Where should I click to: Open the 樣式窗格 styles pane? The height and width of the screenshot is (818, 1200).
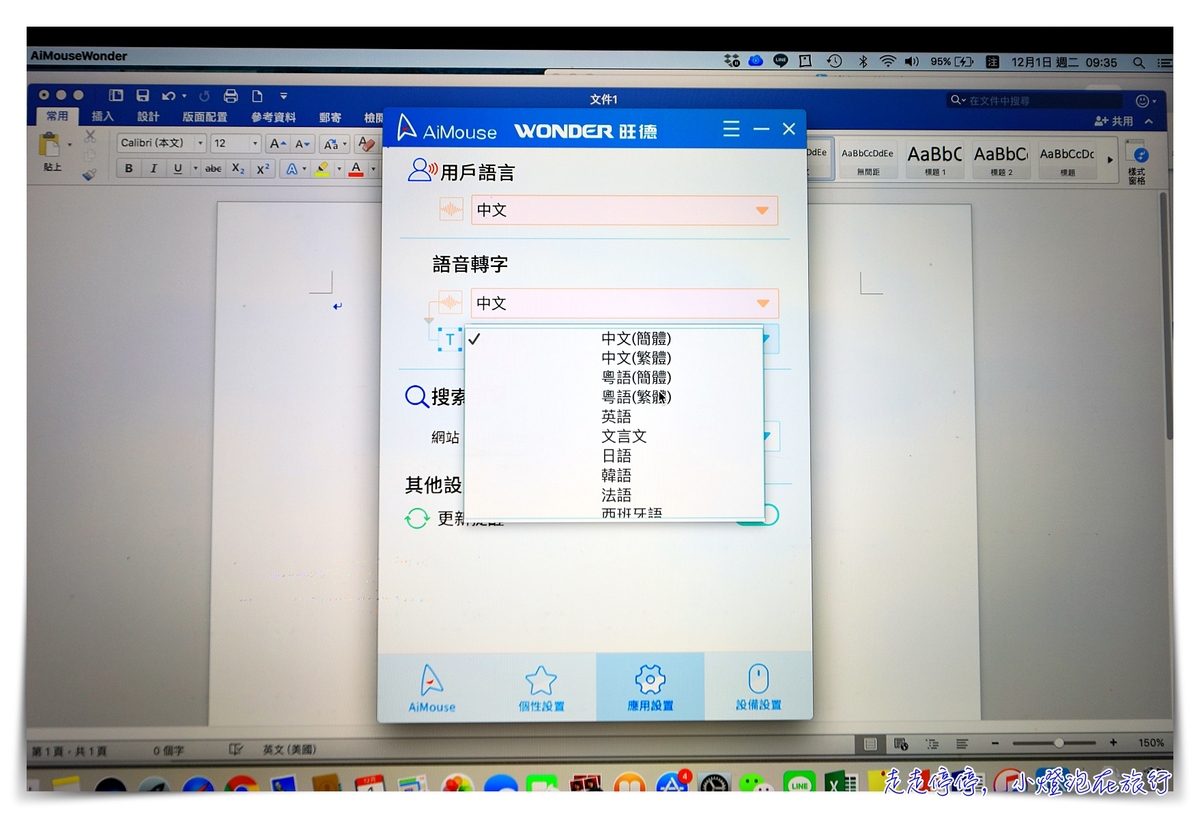coord(1137,161)
